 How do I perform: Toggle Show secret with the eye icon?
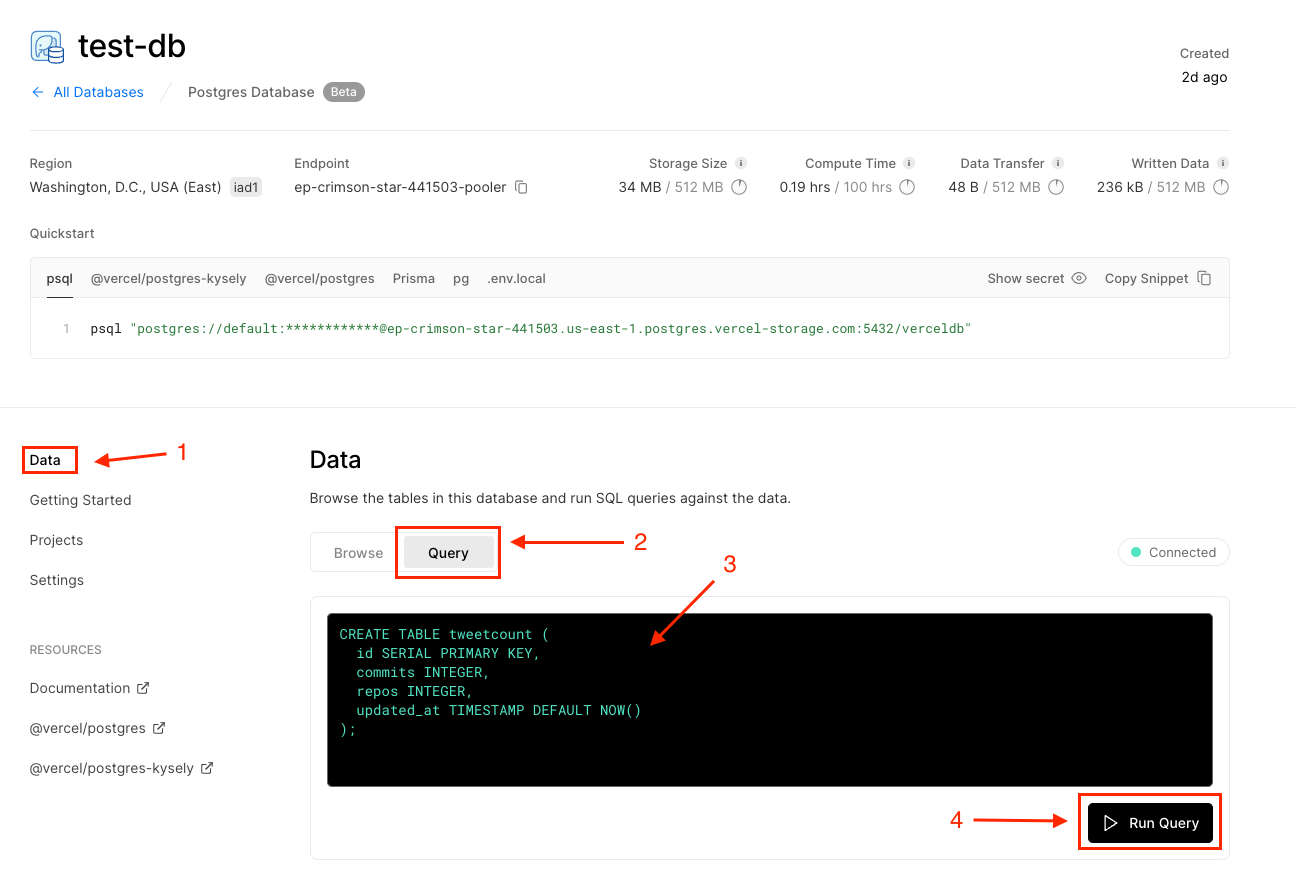coord(1079,278)
